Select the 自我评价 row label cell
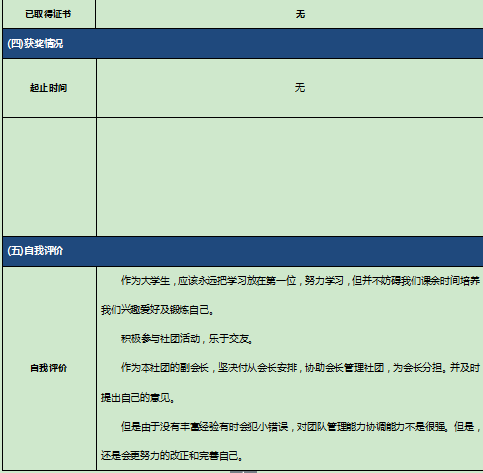 point(49,368)
